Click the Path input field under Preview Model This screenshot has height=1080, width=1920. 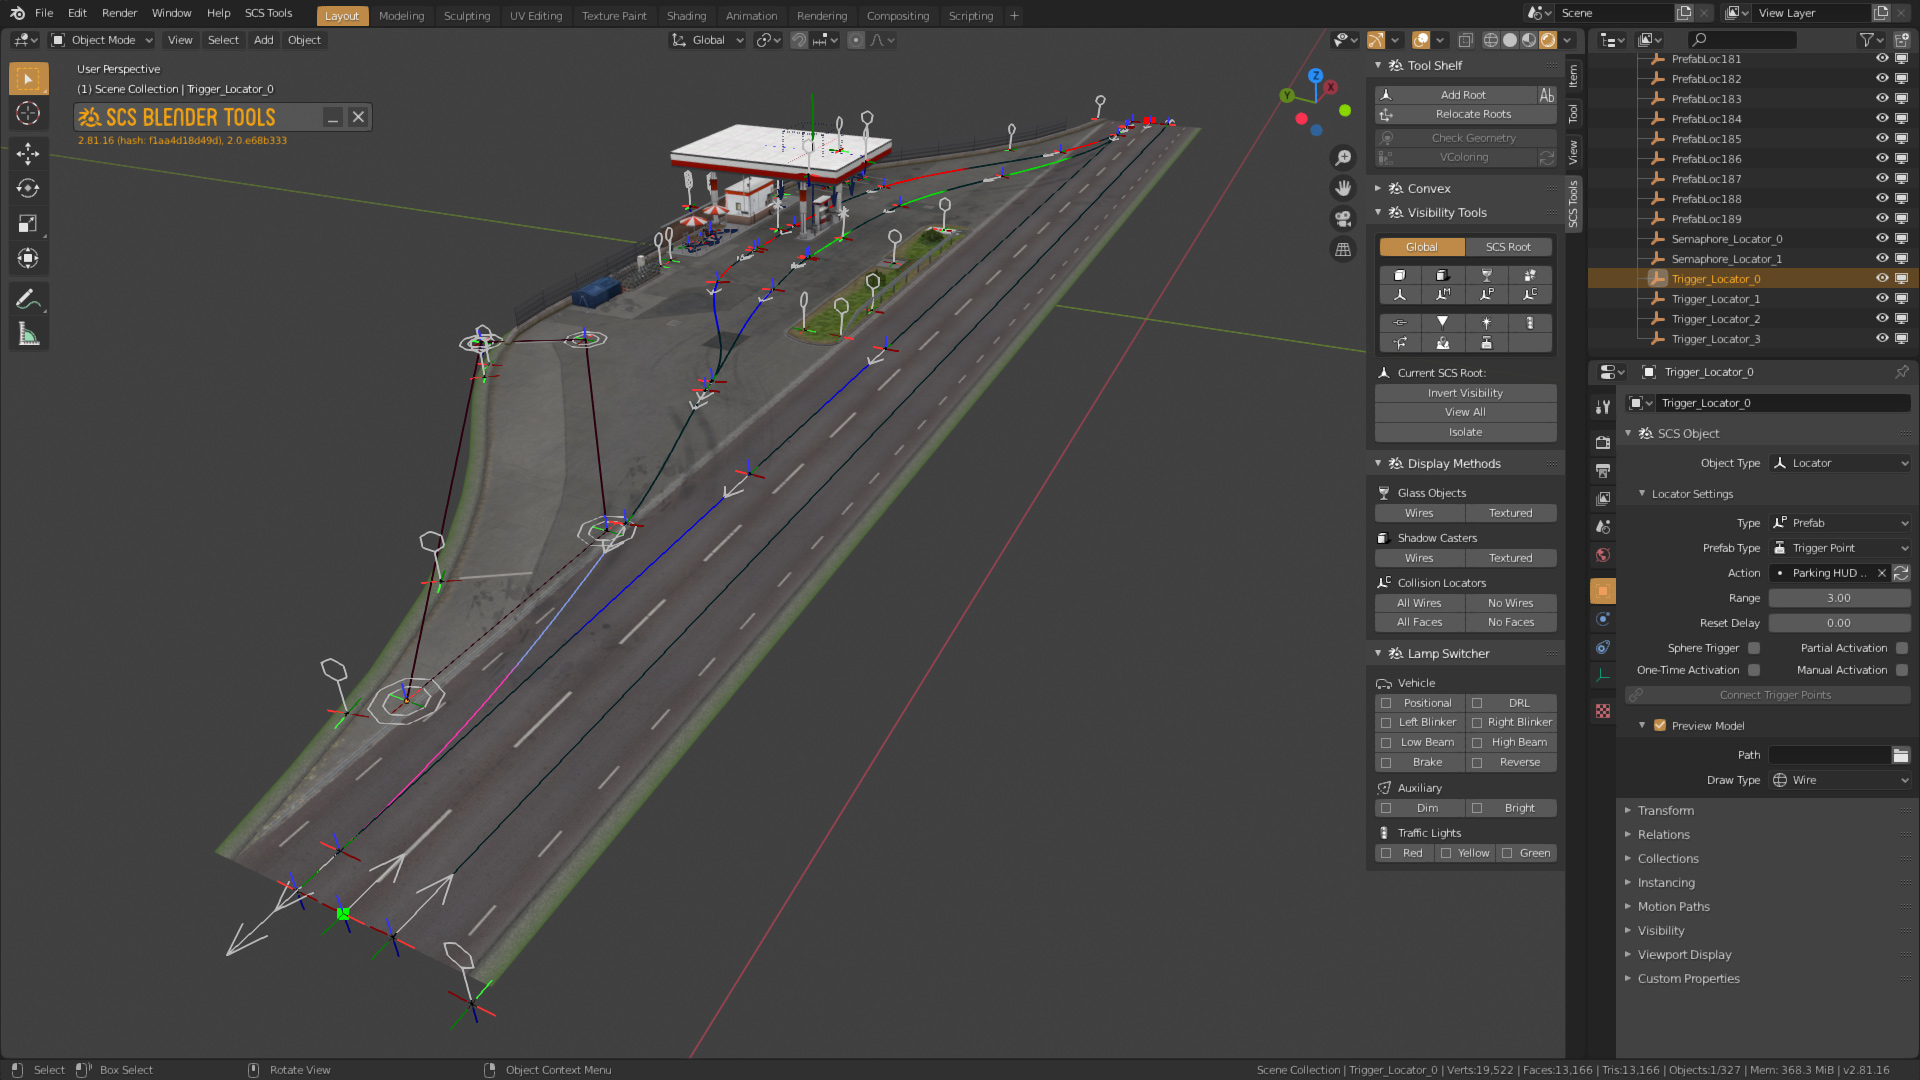coord(1828,755)
